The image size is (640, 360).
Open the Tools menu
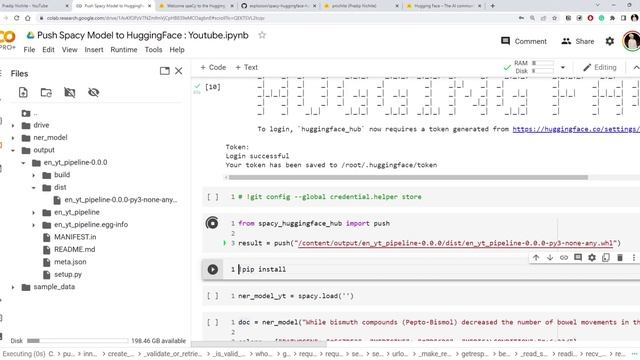[x=153, y=50]
